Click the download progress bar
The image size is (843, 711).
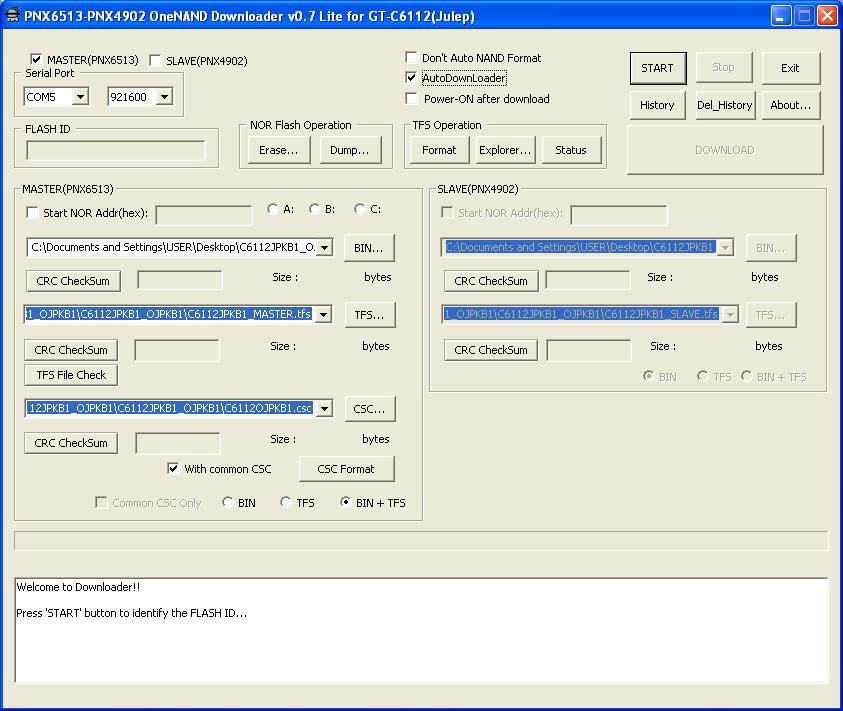[x=421, y=541]
